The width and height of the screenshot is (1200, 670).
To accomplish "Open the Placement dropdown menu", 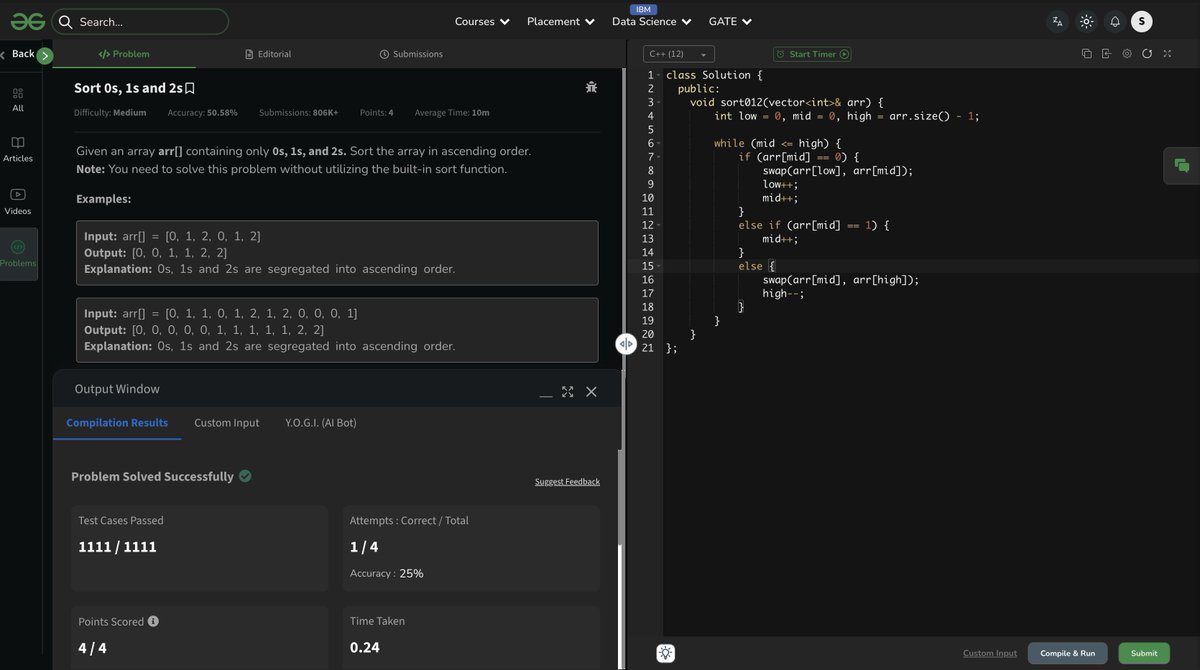I will click(x=561, y=21).
